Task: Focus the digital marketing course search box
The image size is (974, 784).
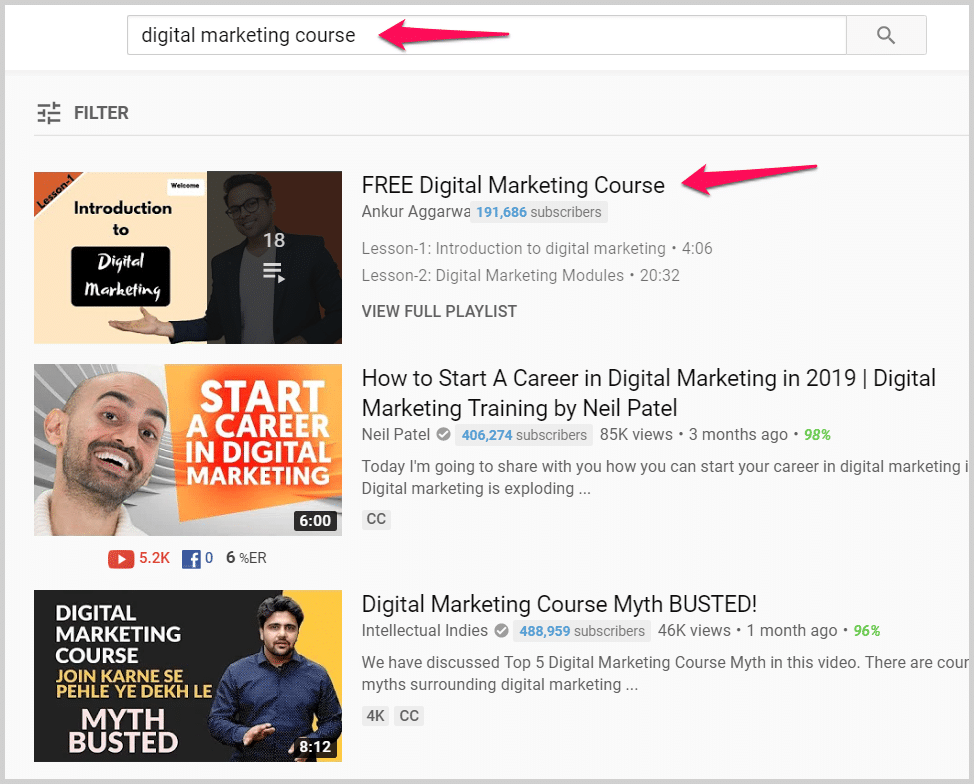Action: pos(486,35)
